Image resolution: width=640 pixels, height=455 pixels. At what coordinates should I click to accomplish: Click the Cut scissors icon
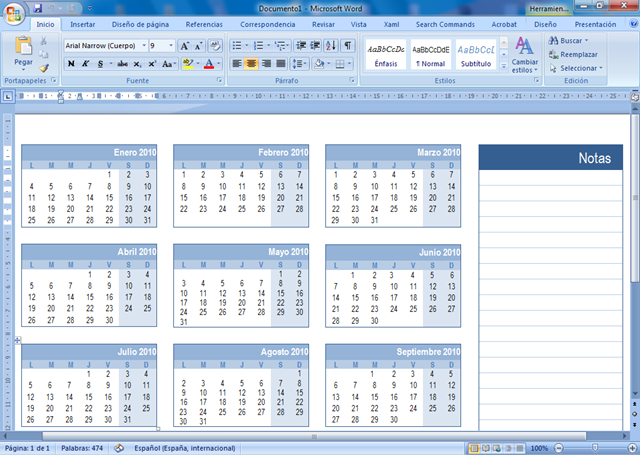click(x=43, y=41)
